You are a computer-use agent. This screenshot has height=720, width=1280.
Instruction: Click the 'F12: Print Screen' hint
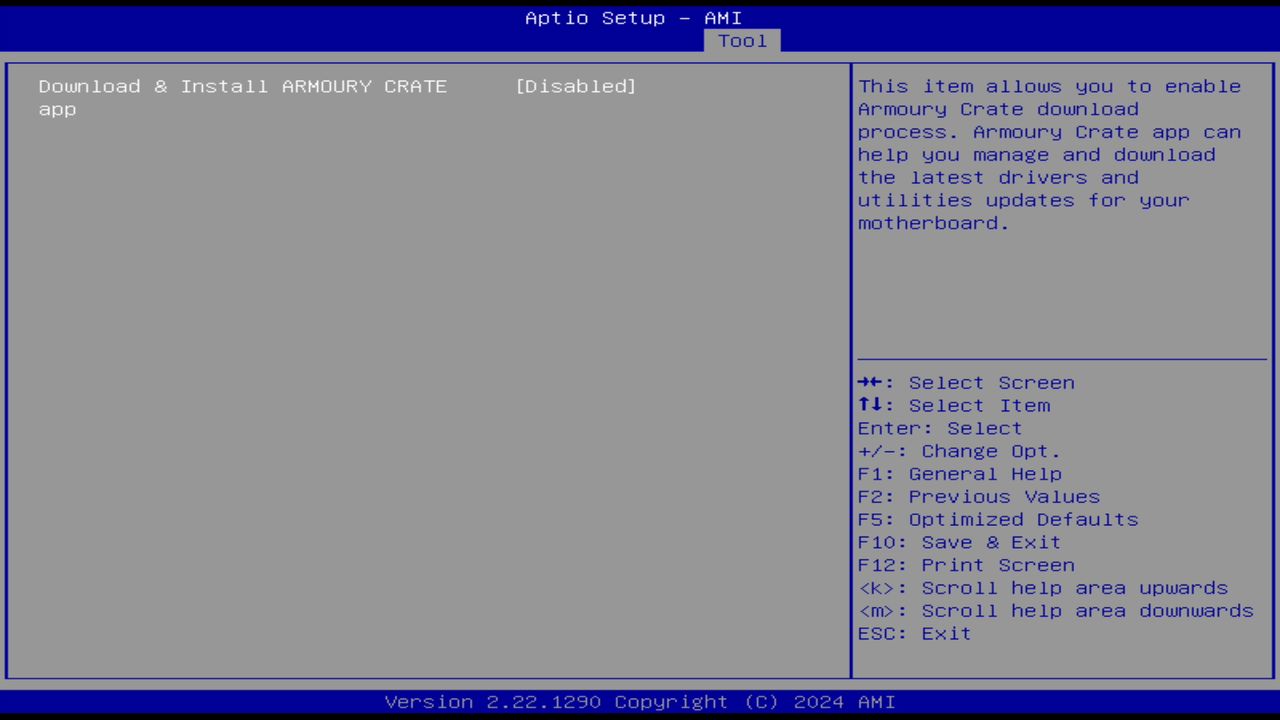966,565
